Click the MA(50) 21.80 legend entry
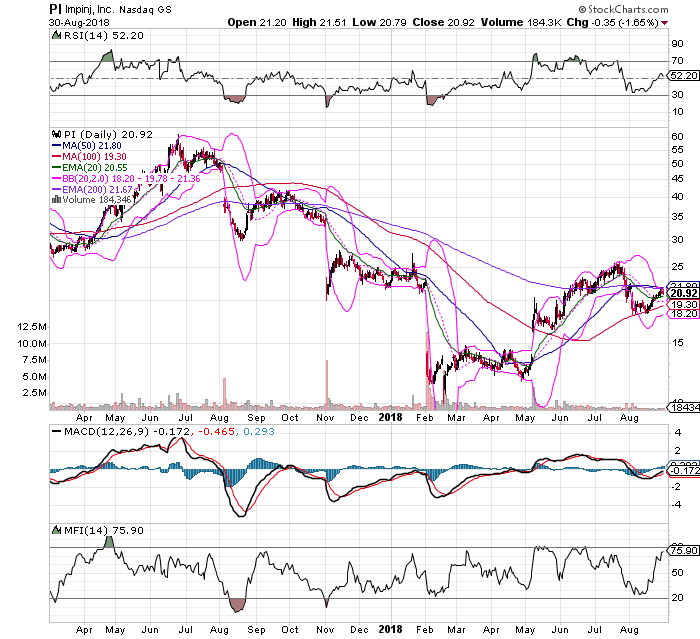 [x=87, y=146]
